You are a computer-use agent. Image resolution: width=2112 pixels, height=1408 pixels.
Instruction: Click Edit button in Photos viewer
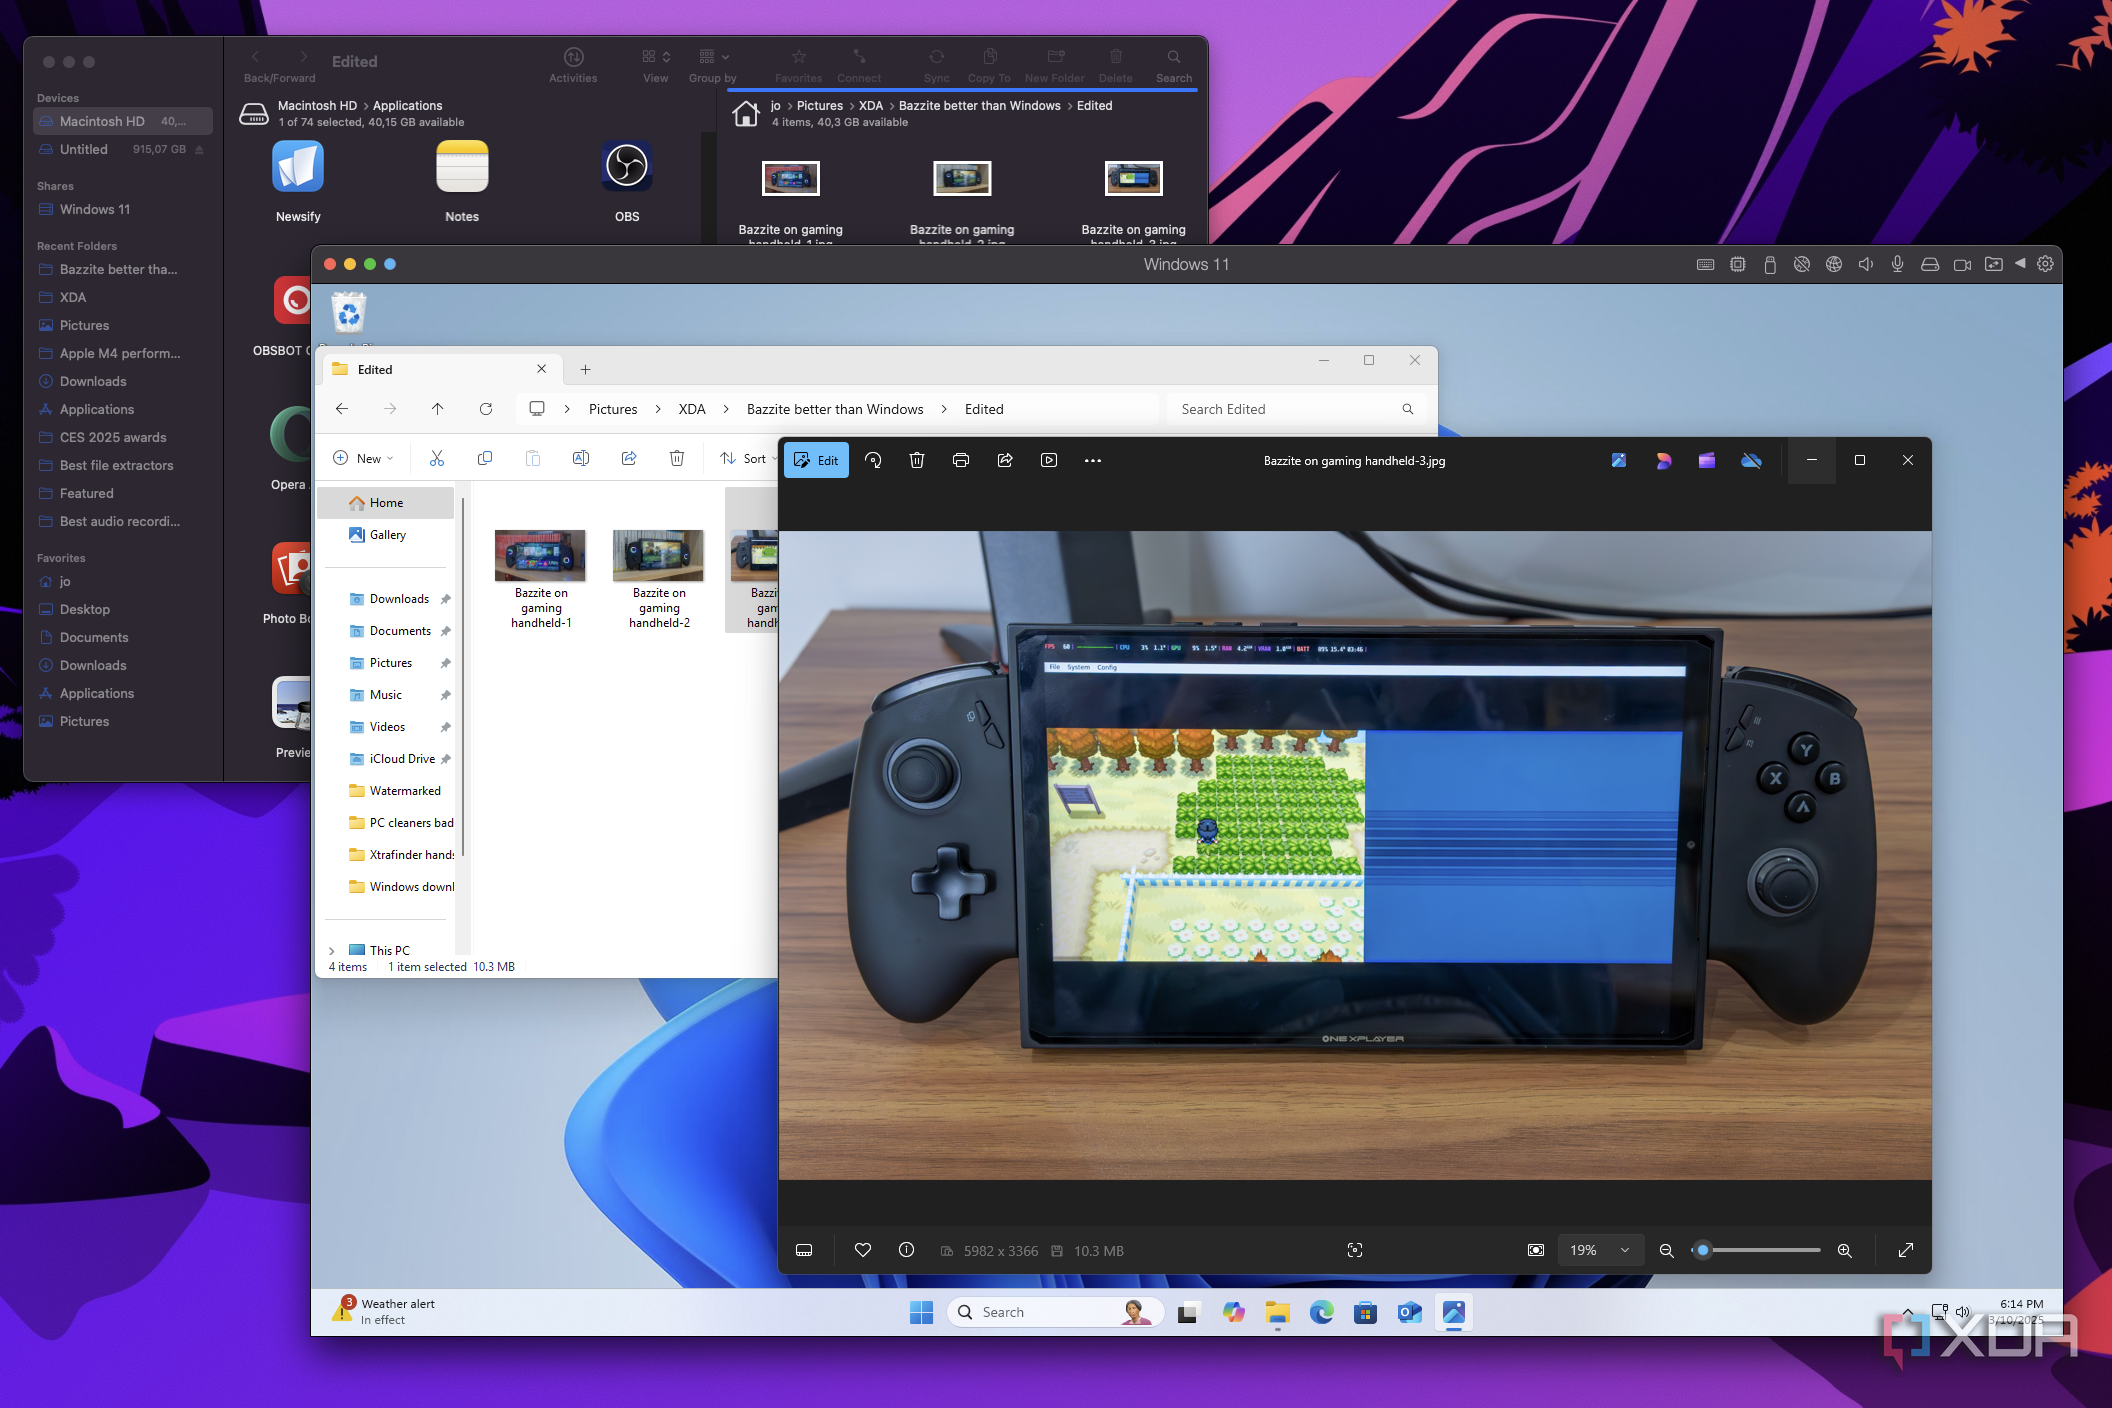tap(816, 460)
